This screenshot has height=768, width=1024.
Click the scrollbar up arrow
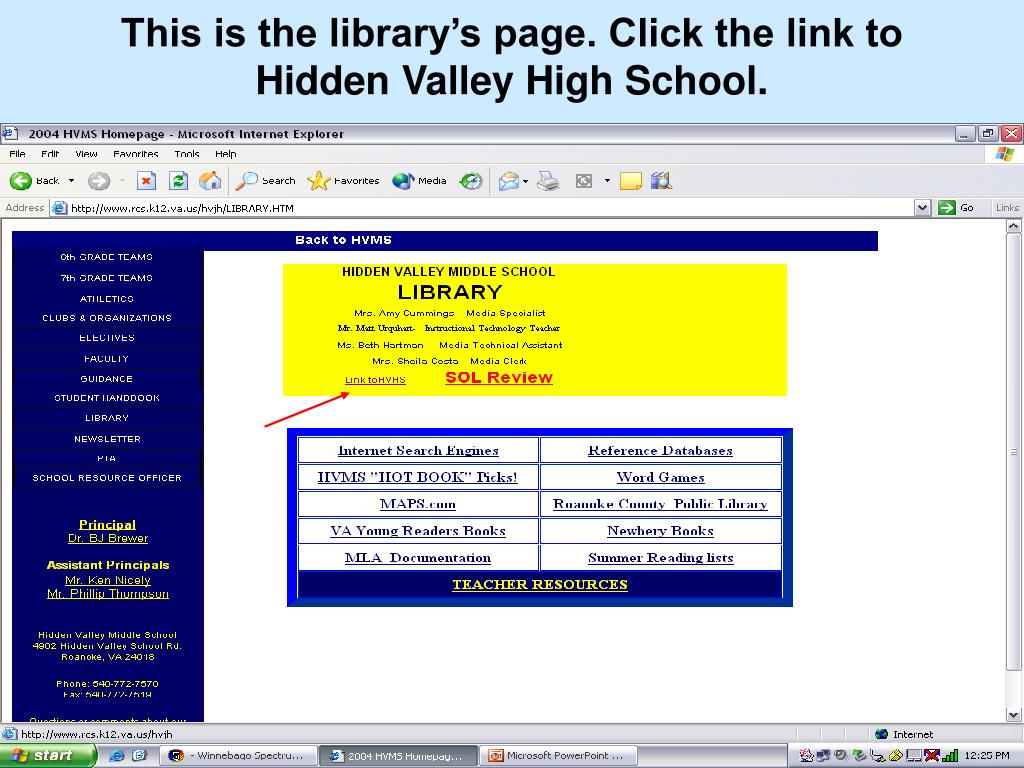point(1014,226)
